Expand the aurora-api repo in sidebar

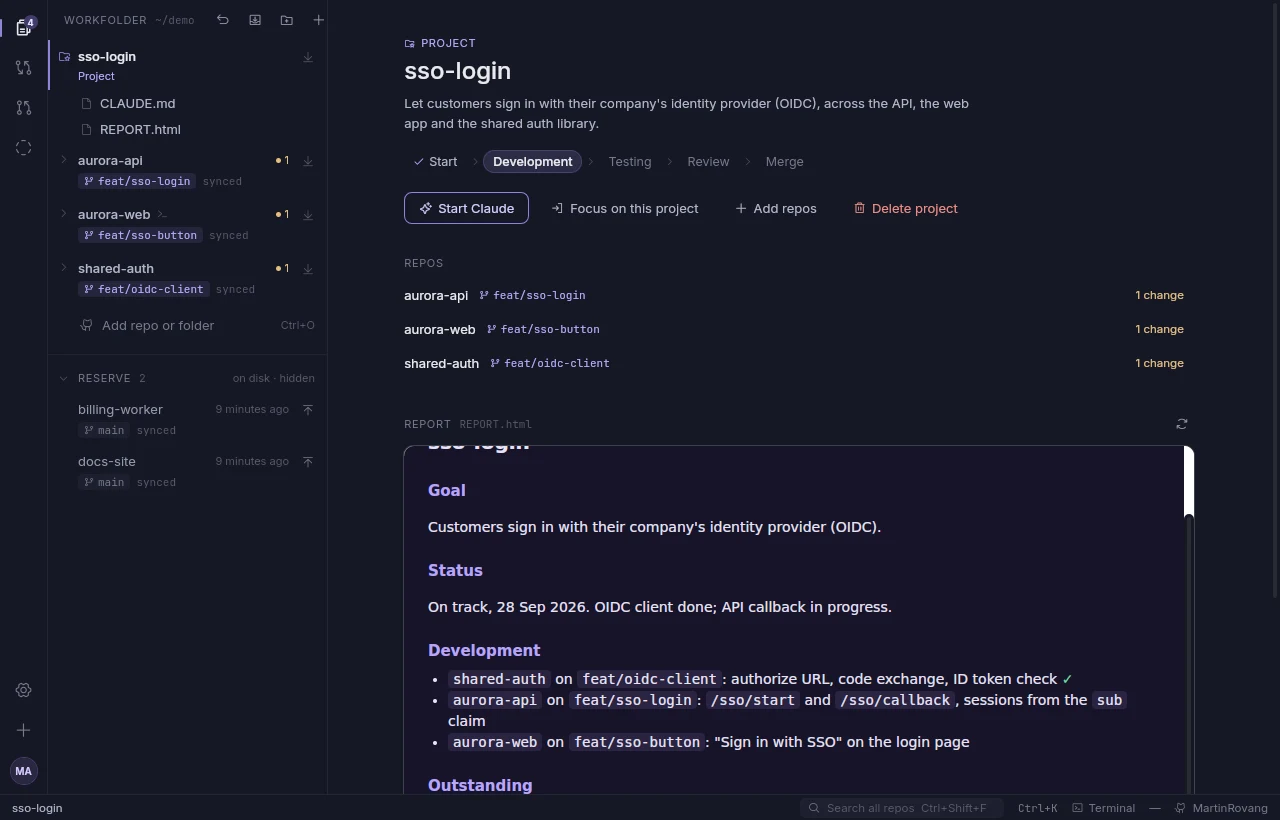pyautogui.click(x=64, y=160)
